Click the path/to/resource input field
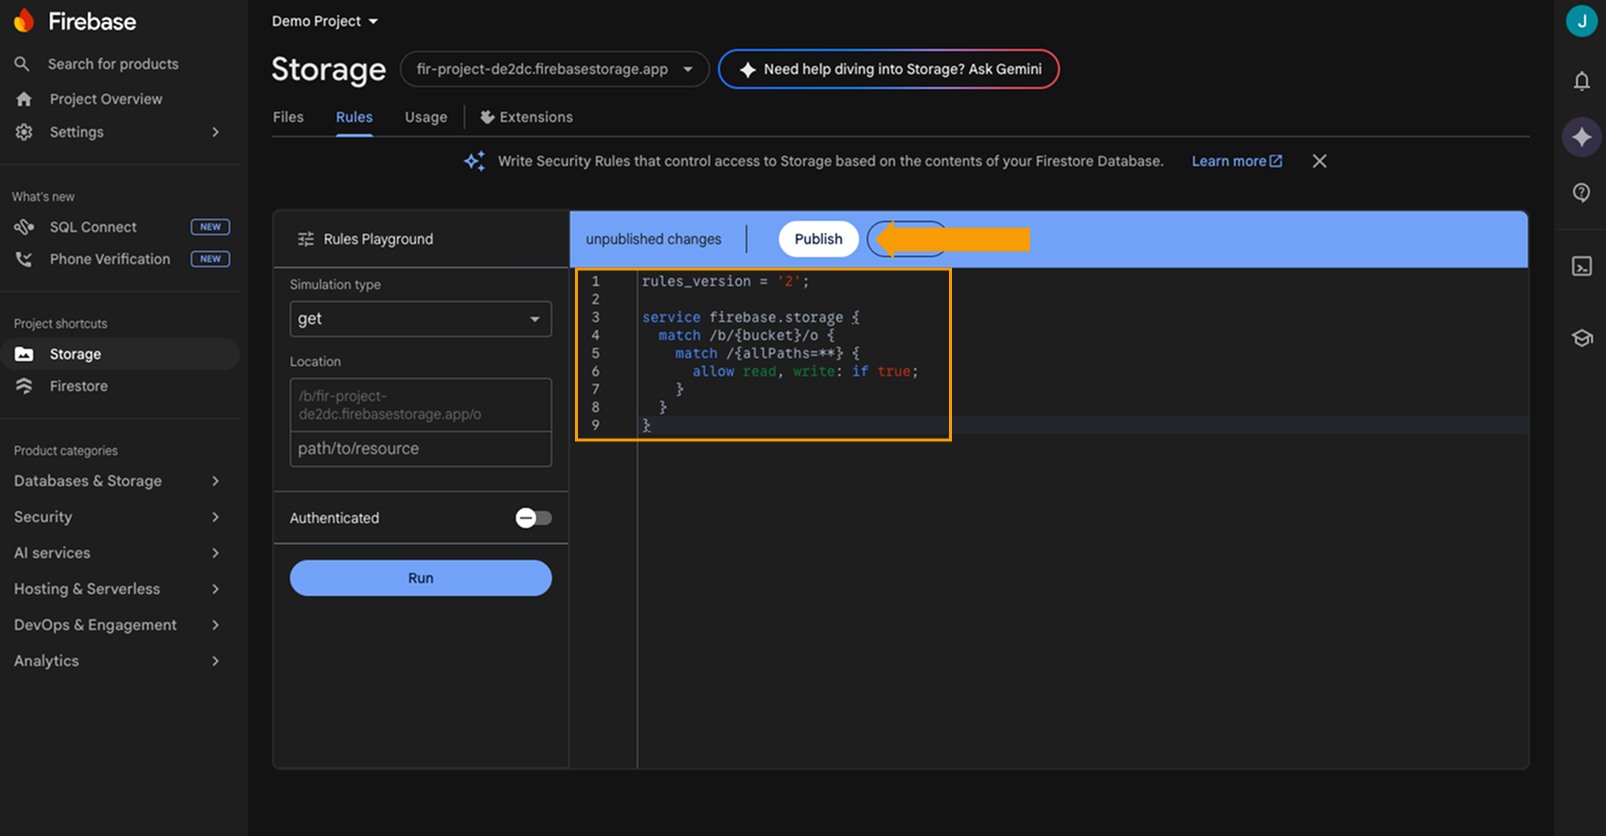This screenshot has width=1606, height=836. coord(420,449)
